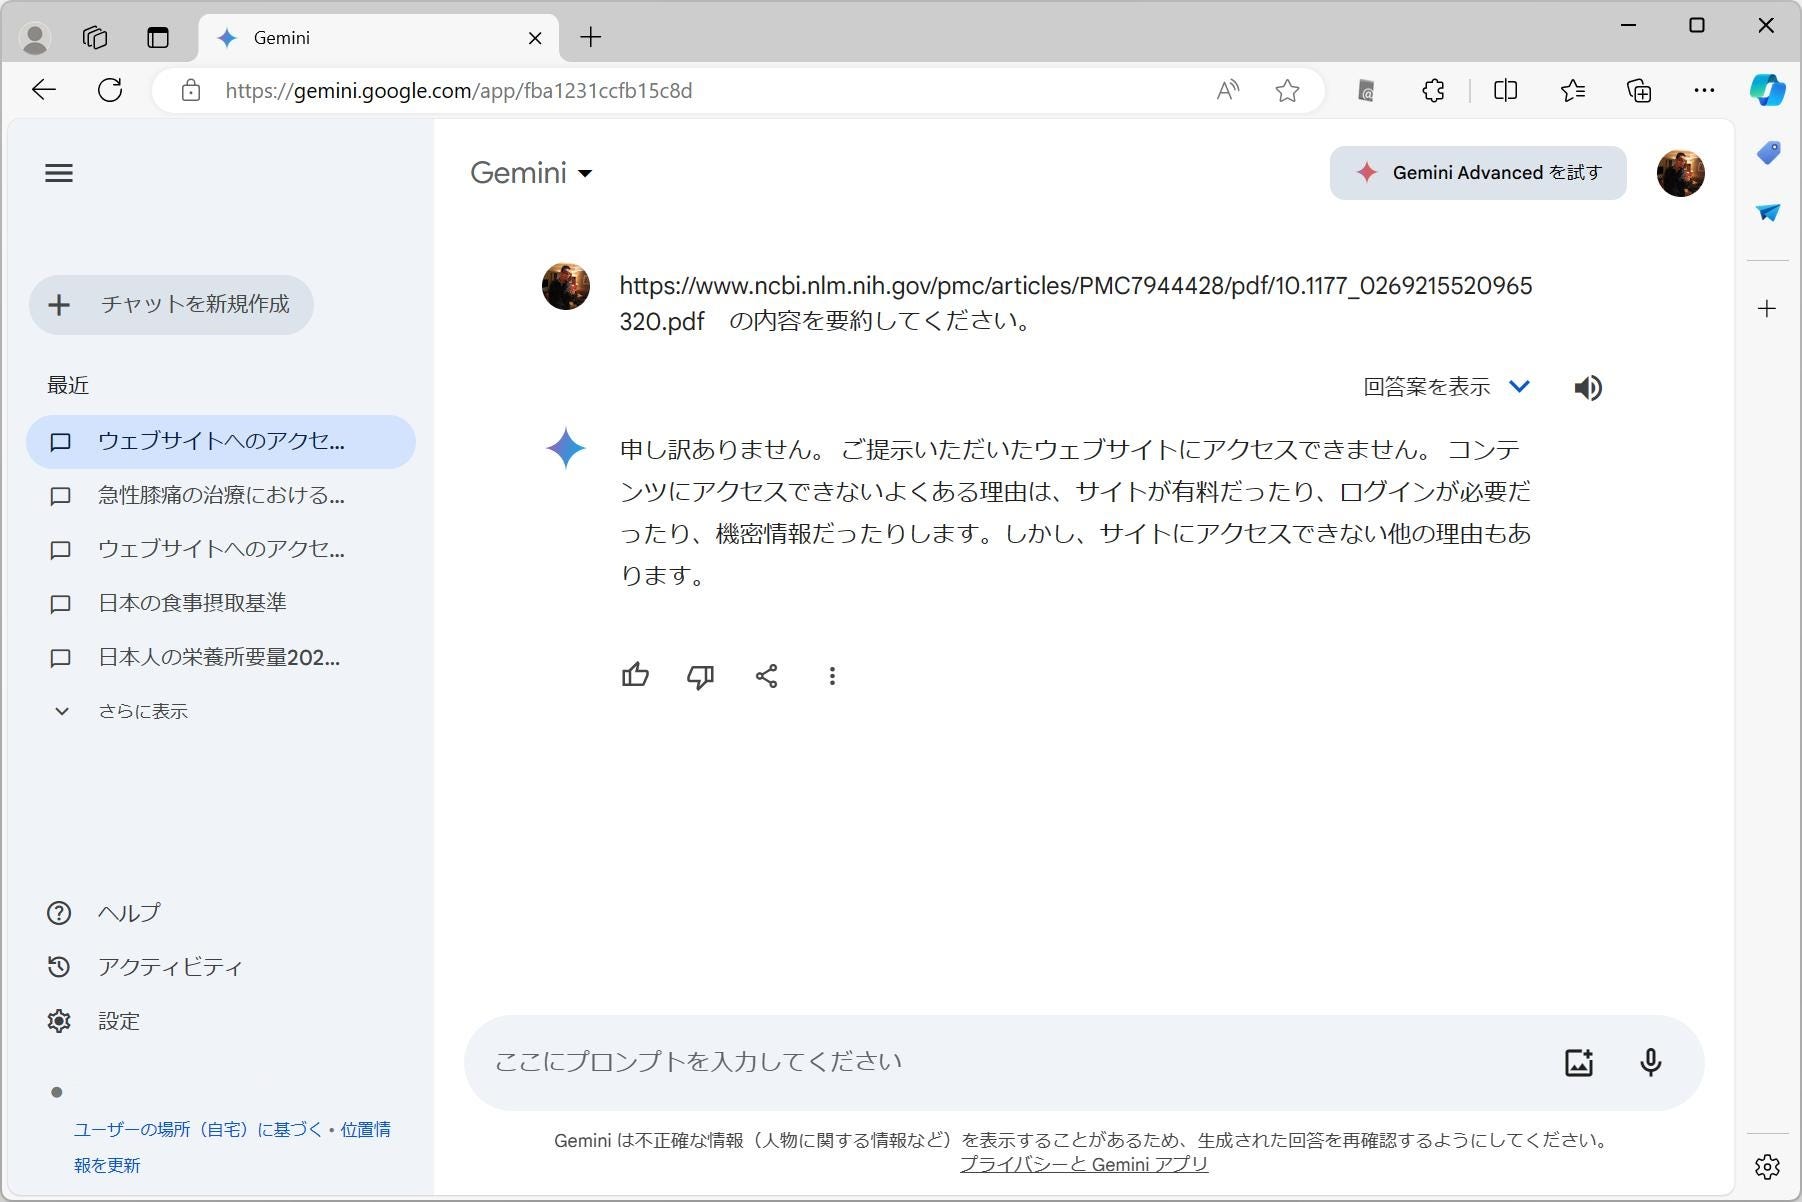Click Gemini Advanced を試す button
This screenshot has width=1802, height=1202.
[x=1478, y=173]
